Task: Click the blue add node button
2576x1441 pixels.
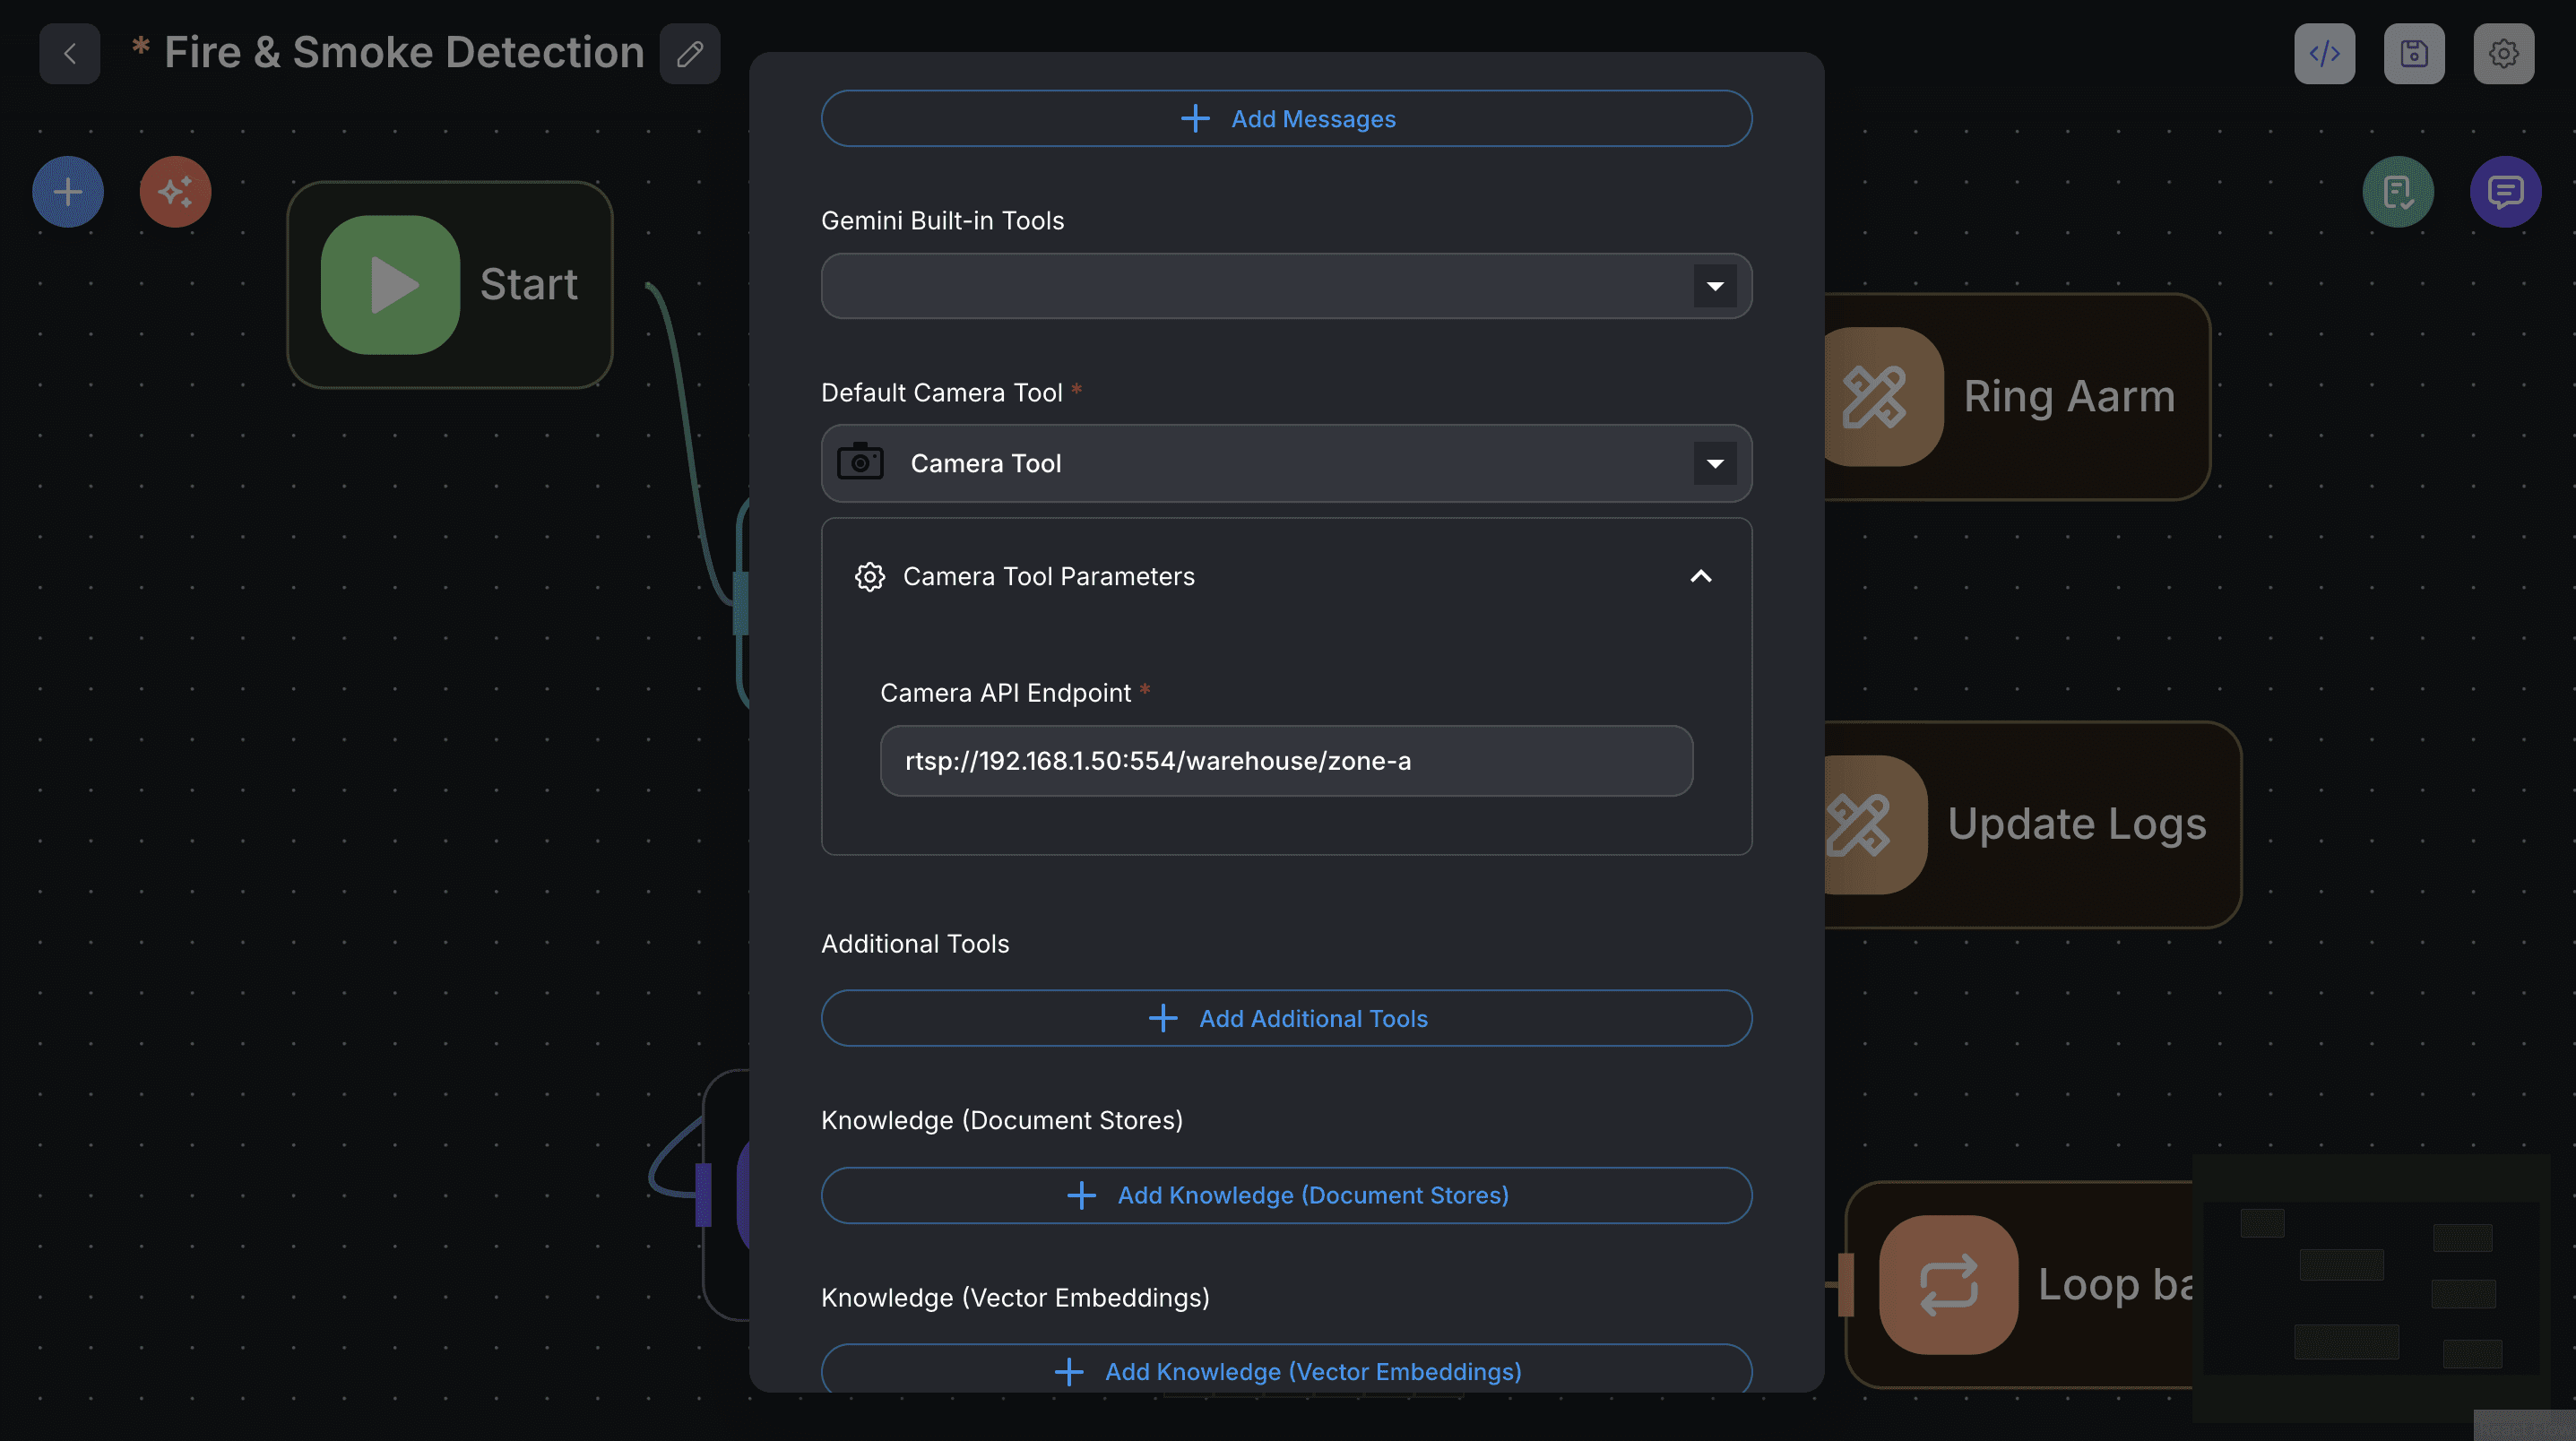Action: [68, 191]
